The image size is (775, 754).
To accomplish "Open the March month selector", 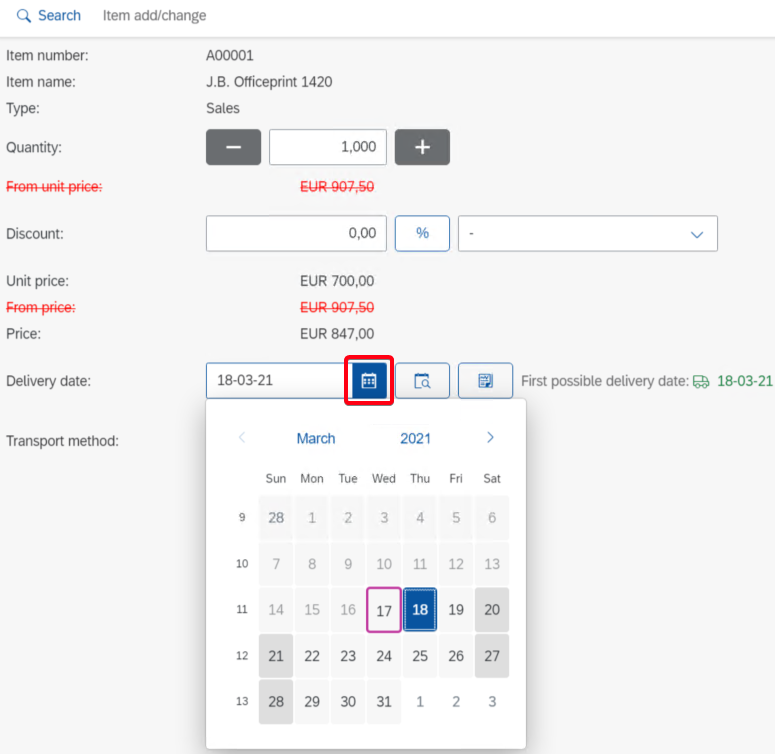I will [316, 438].
